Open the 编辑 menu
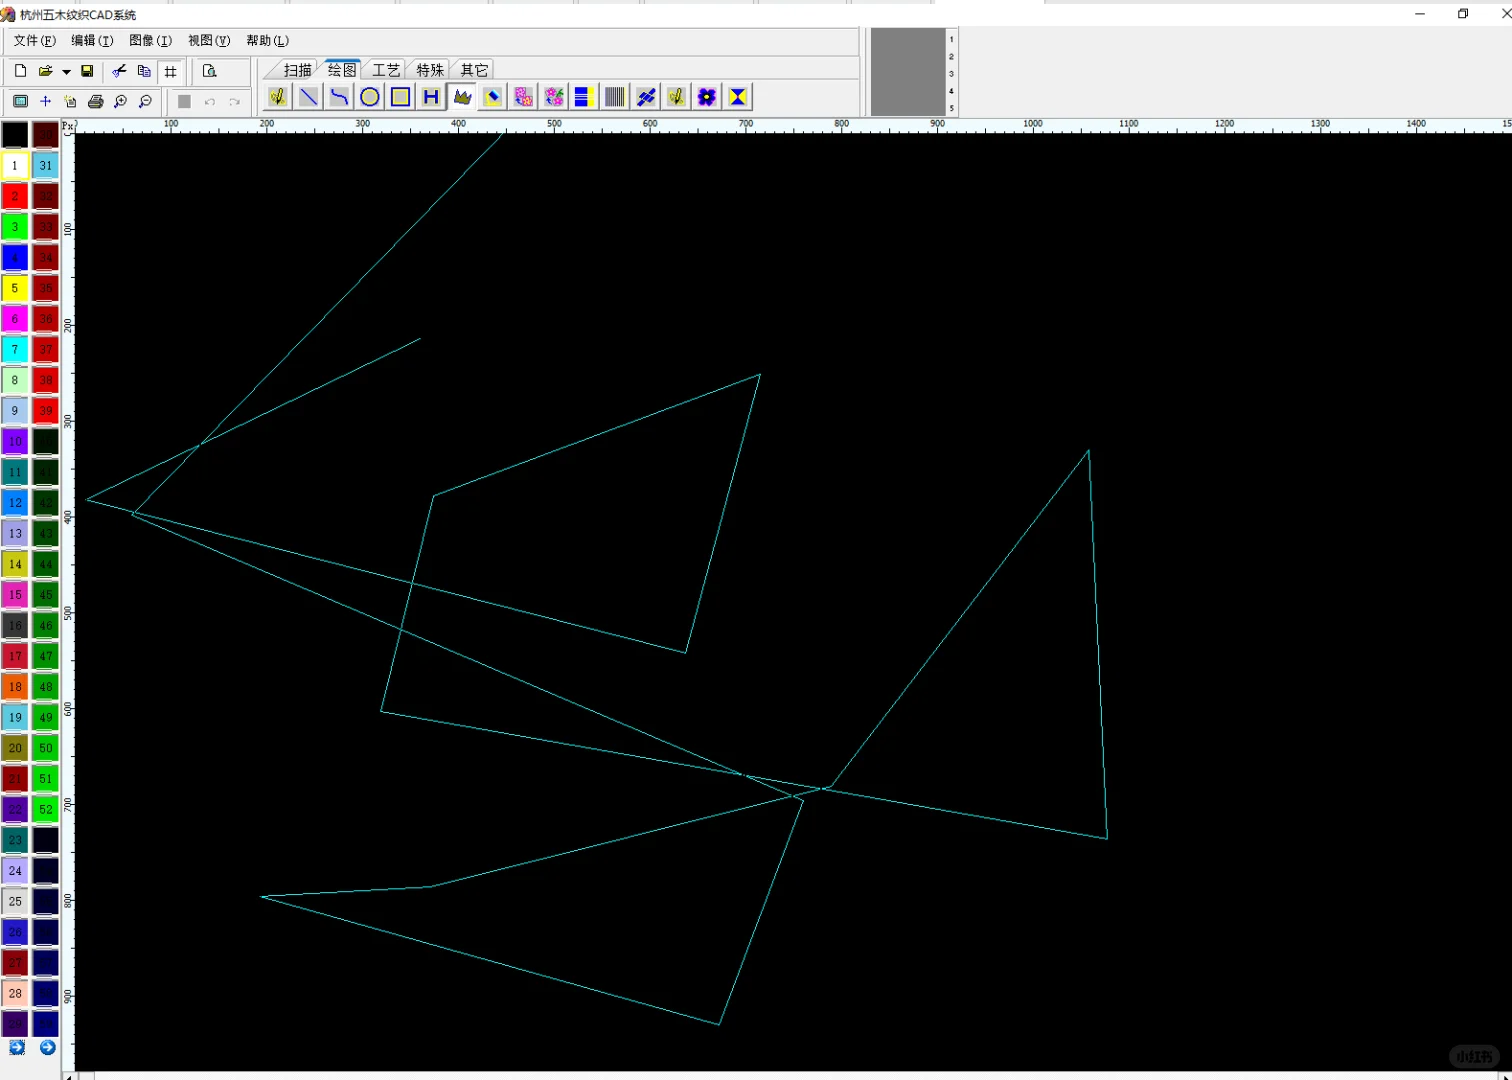1512x1080 pixels. 92,41
